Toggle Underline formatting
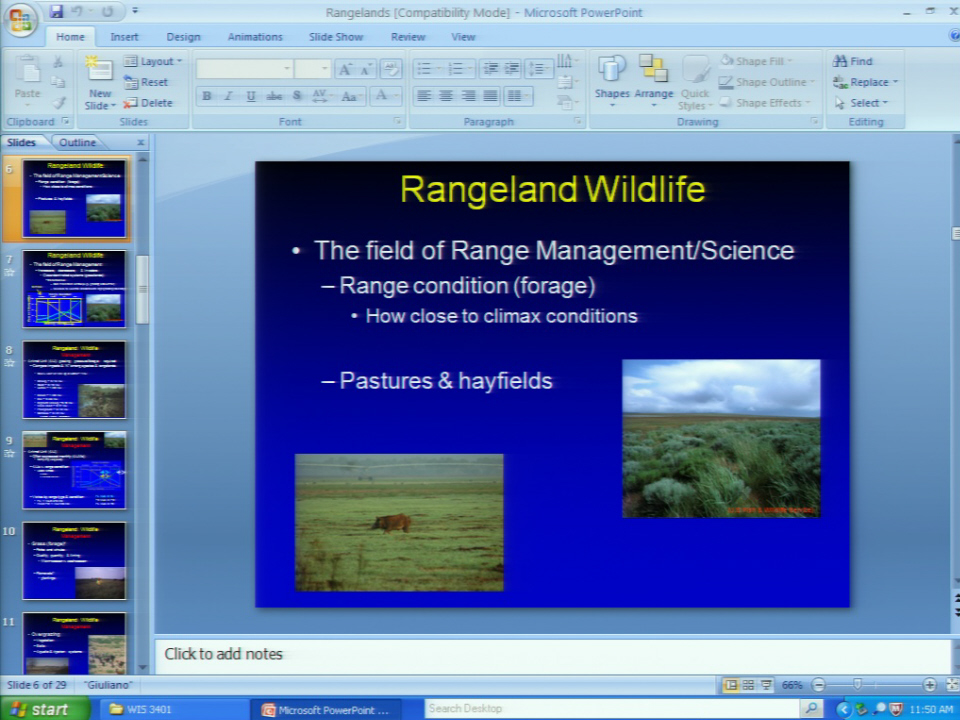The height and width of the screenshot is (720, 960). point(250,96)
